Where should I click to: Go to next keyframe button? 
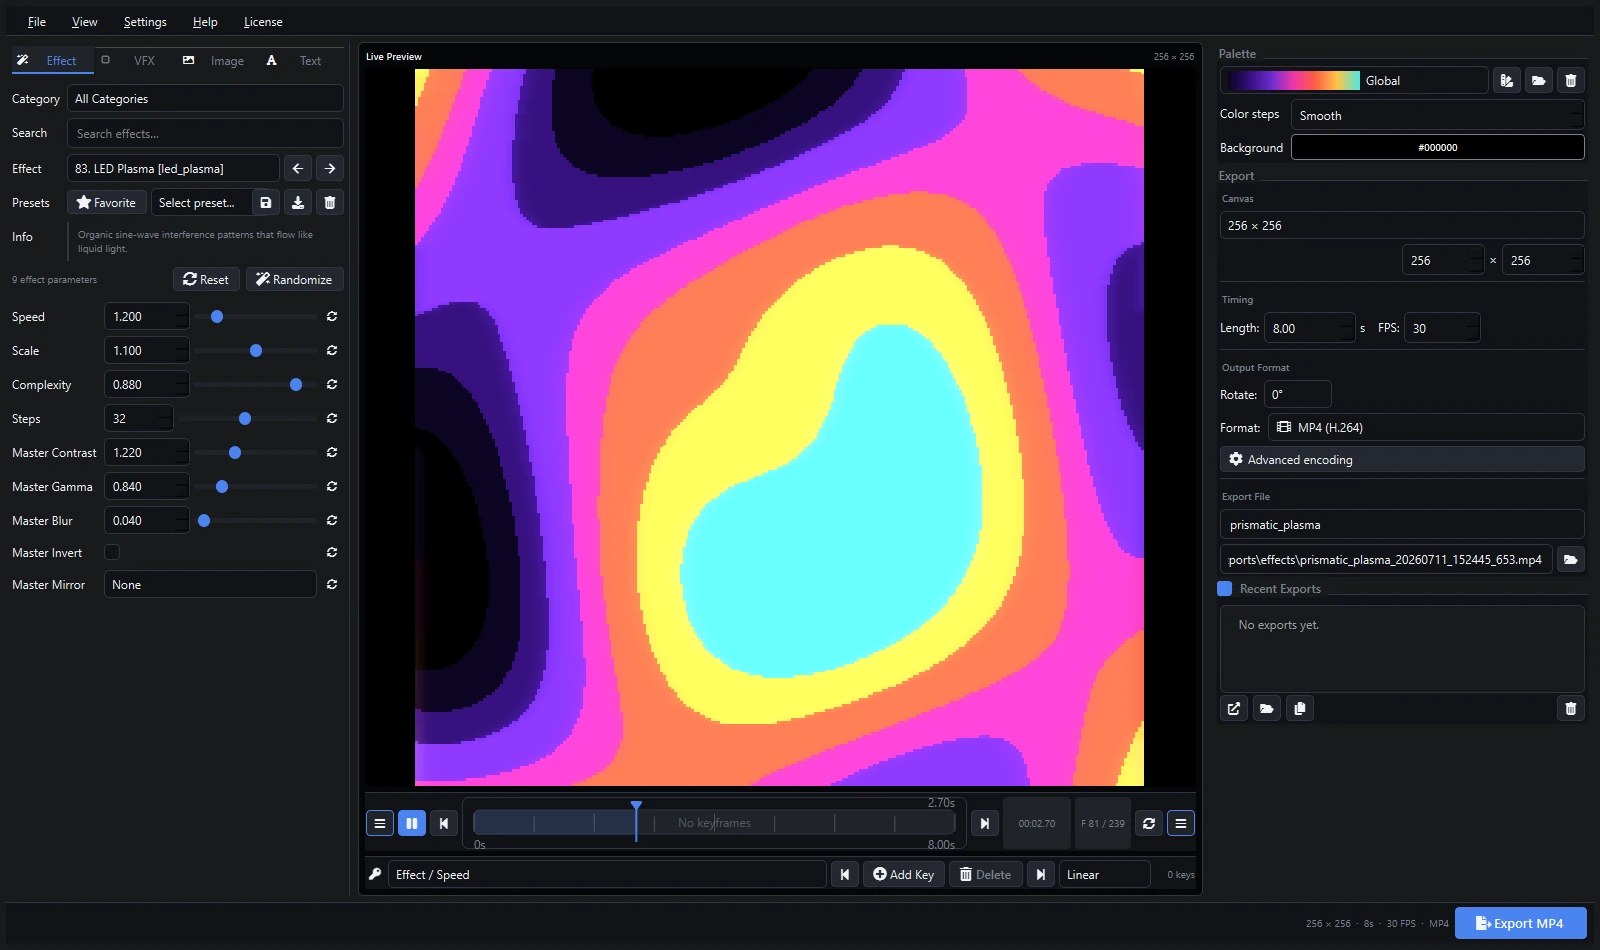click(1041, 874)
